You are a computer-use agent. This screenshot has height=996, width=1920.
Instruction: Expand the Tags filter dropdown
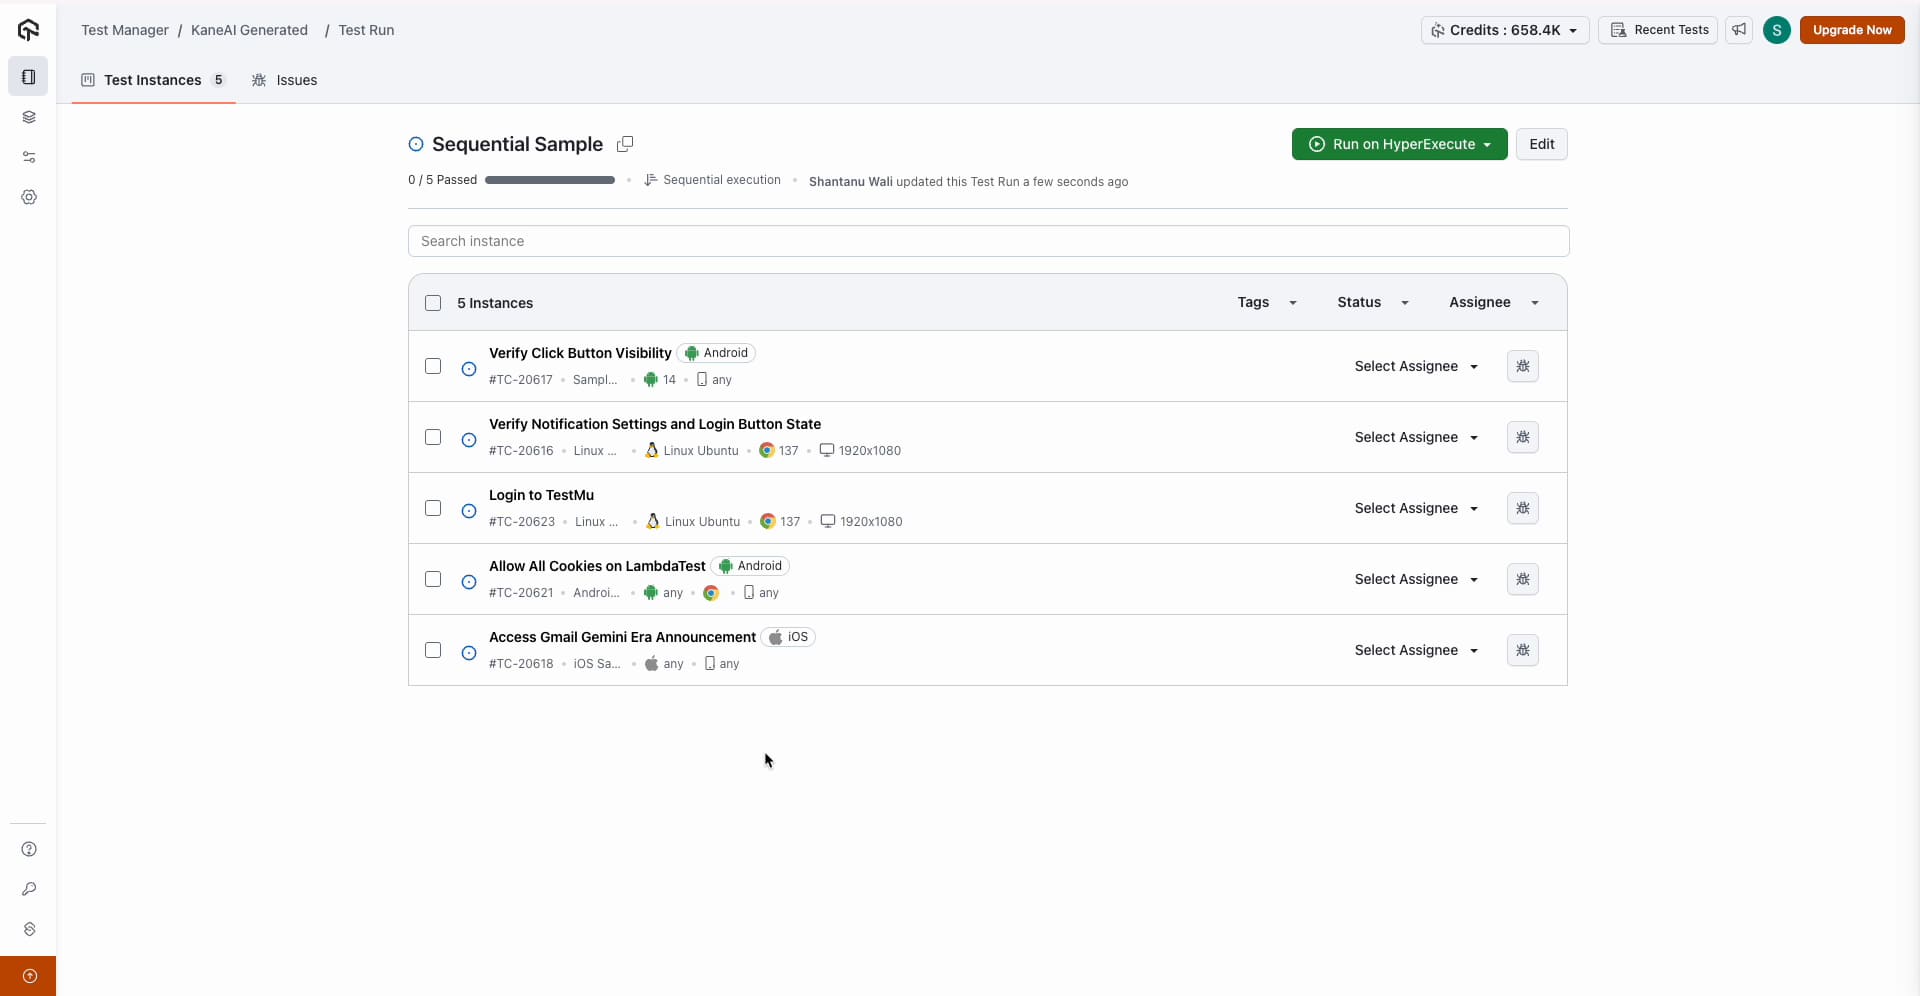[x=1266, y=302]
